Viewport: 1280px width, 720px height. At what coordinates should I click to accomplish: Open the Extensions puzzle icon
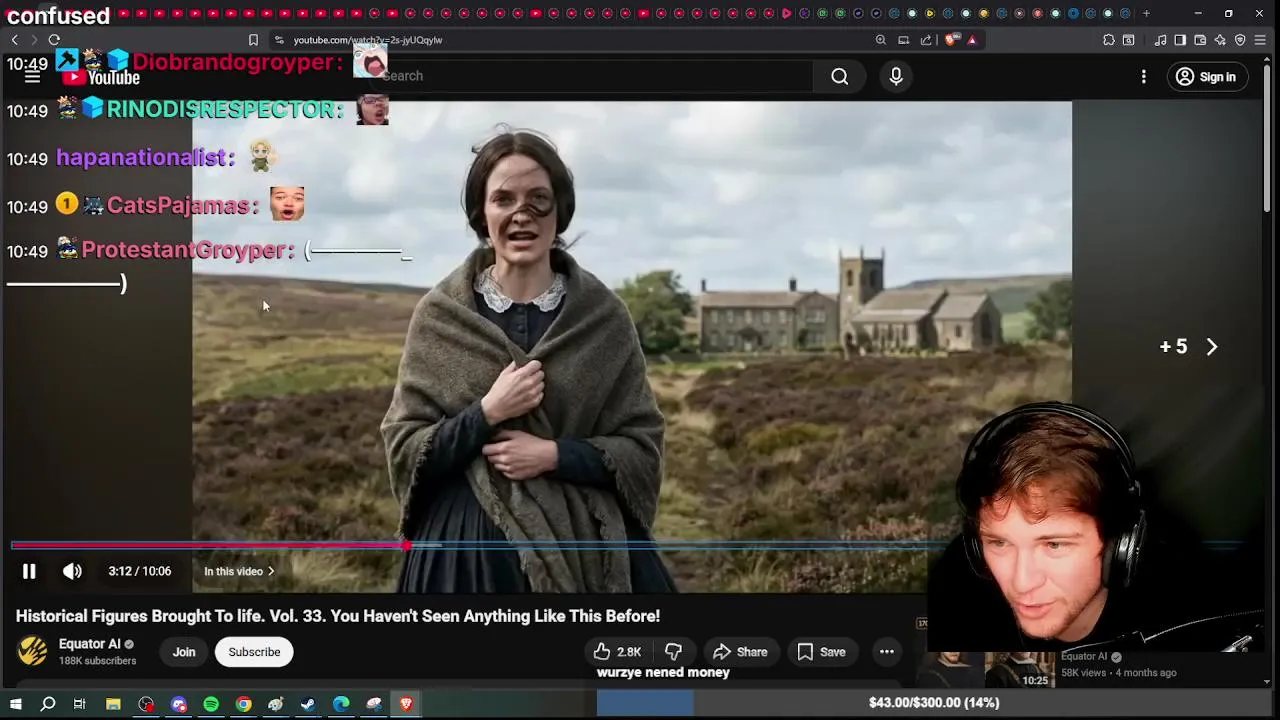(x=1109, y=40)
